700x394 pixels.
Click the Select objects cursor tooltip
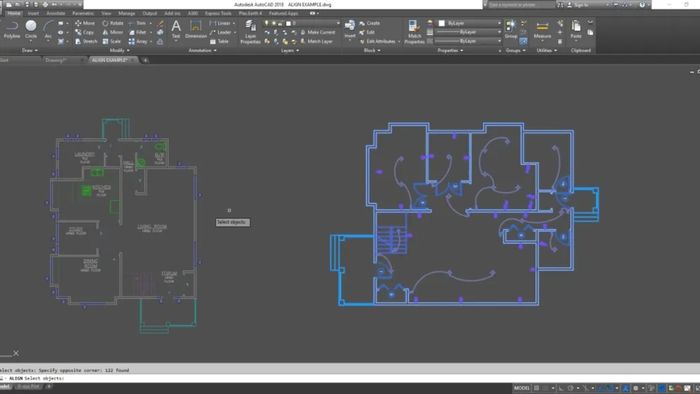click(x=233, y=222)
